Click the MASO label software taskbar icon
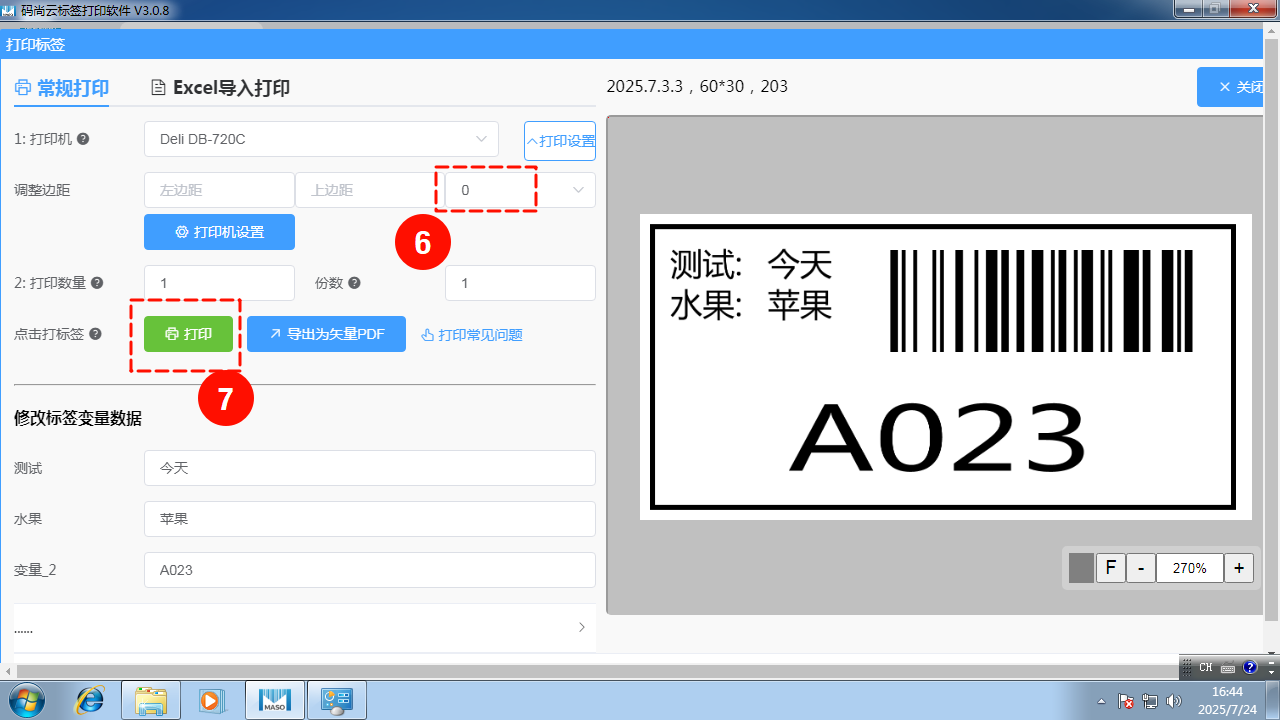 pyautogui.click(x=275, y=700)
